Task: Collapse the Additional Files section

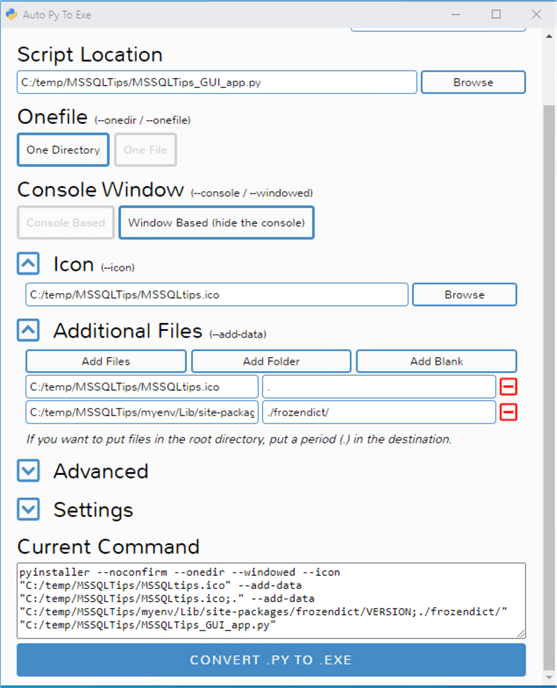Action: (x=28, y=330)
